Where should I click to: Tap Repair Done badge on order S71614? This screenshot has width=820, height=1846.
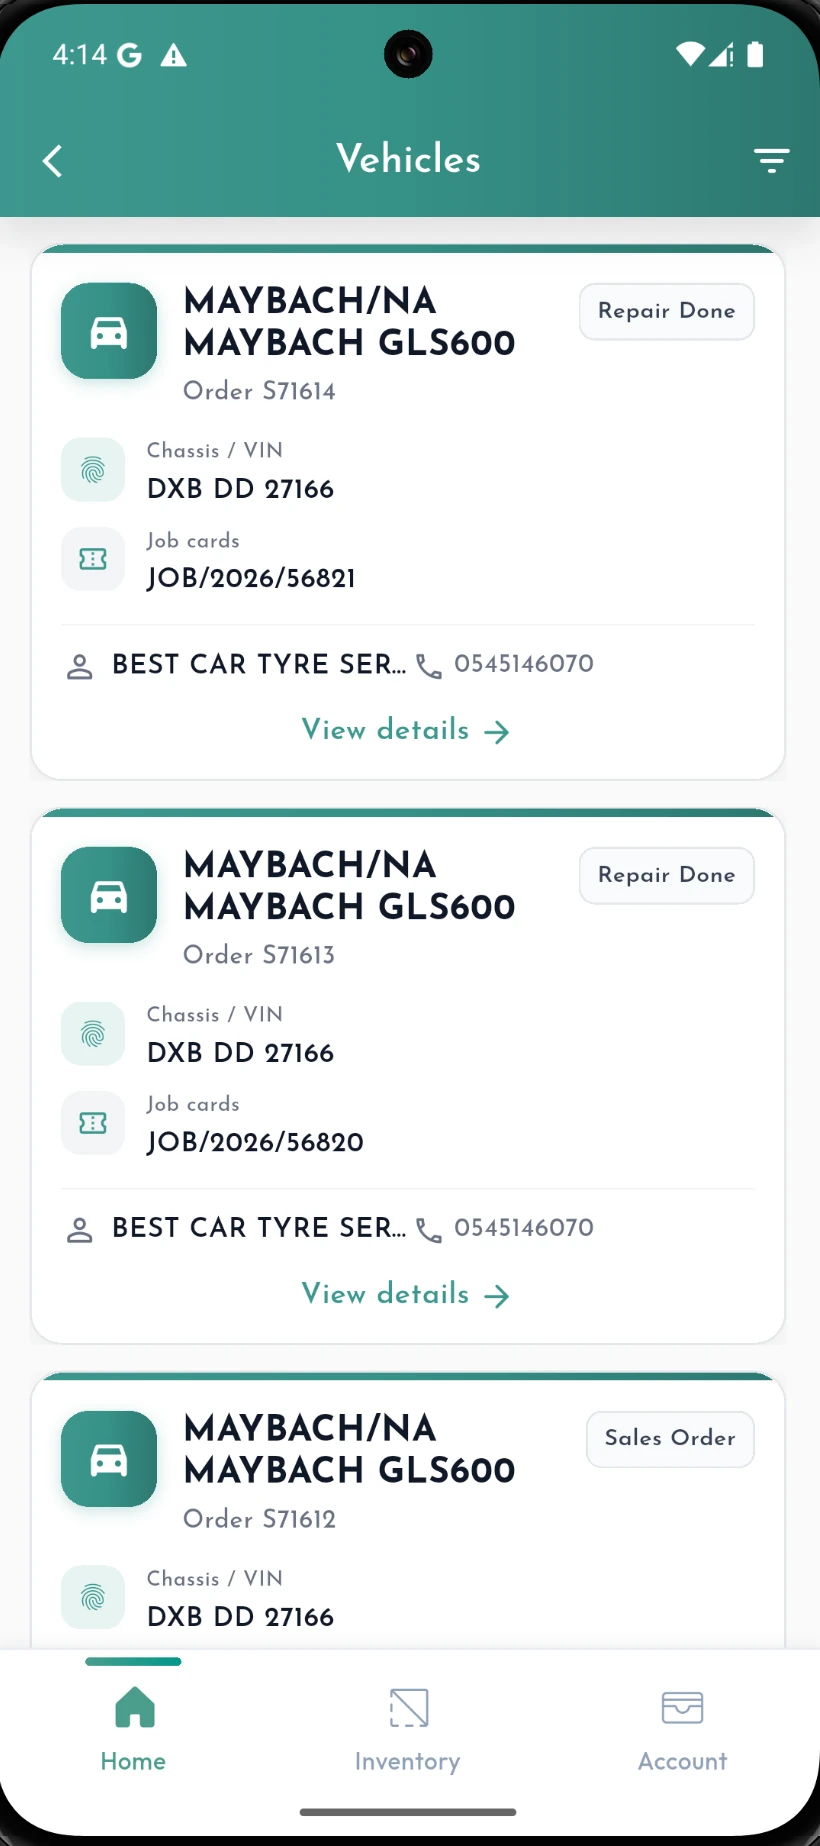click(667, 312)
